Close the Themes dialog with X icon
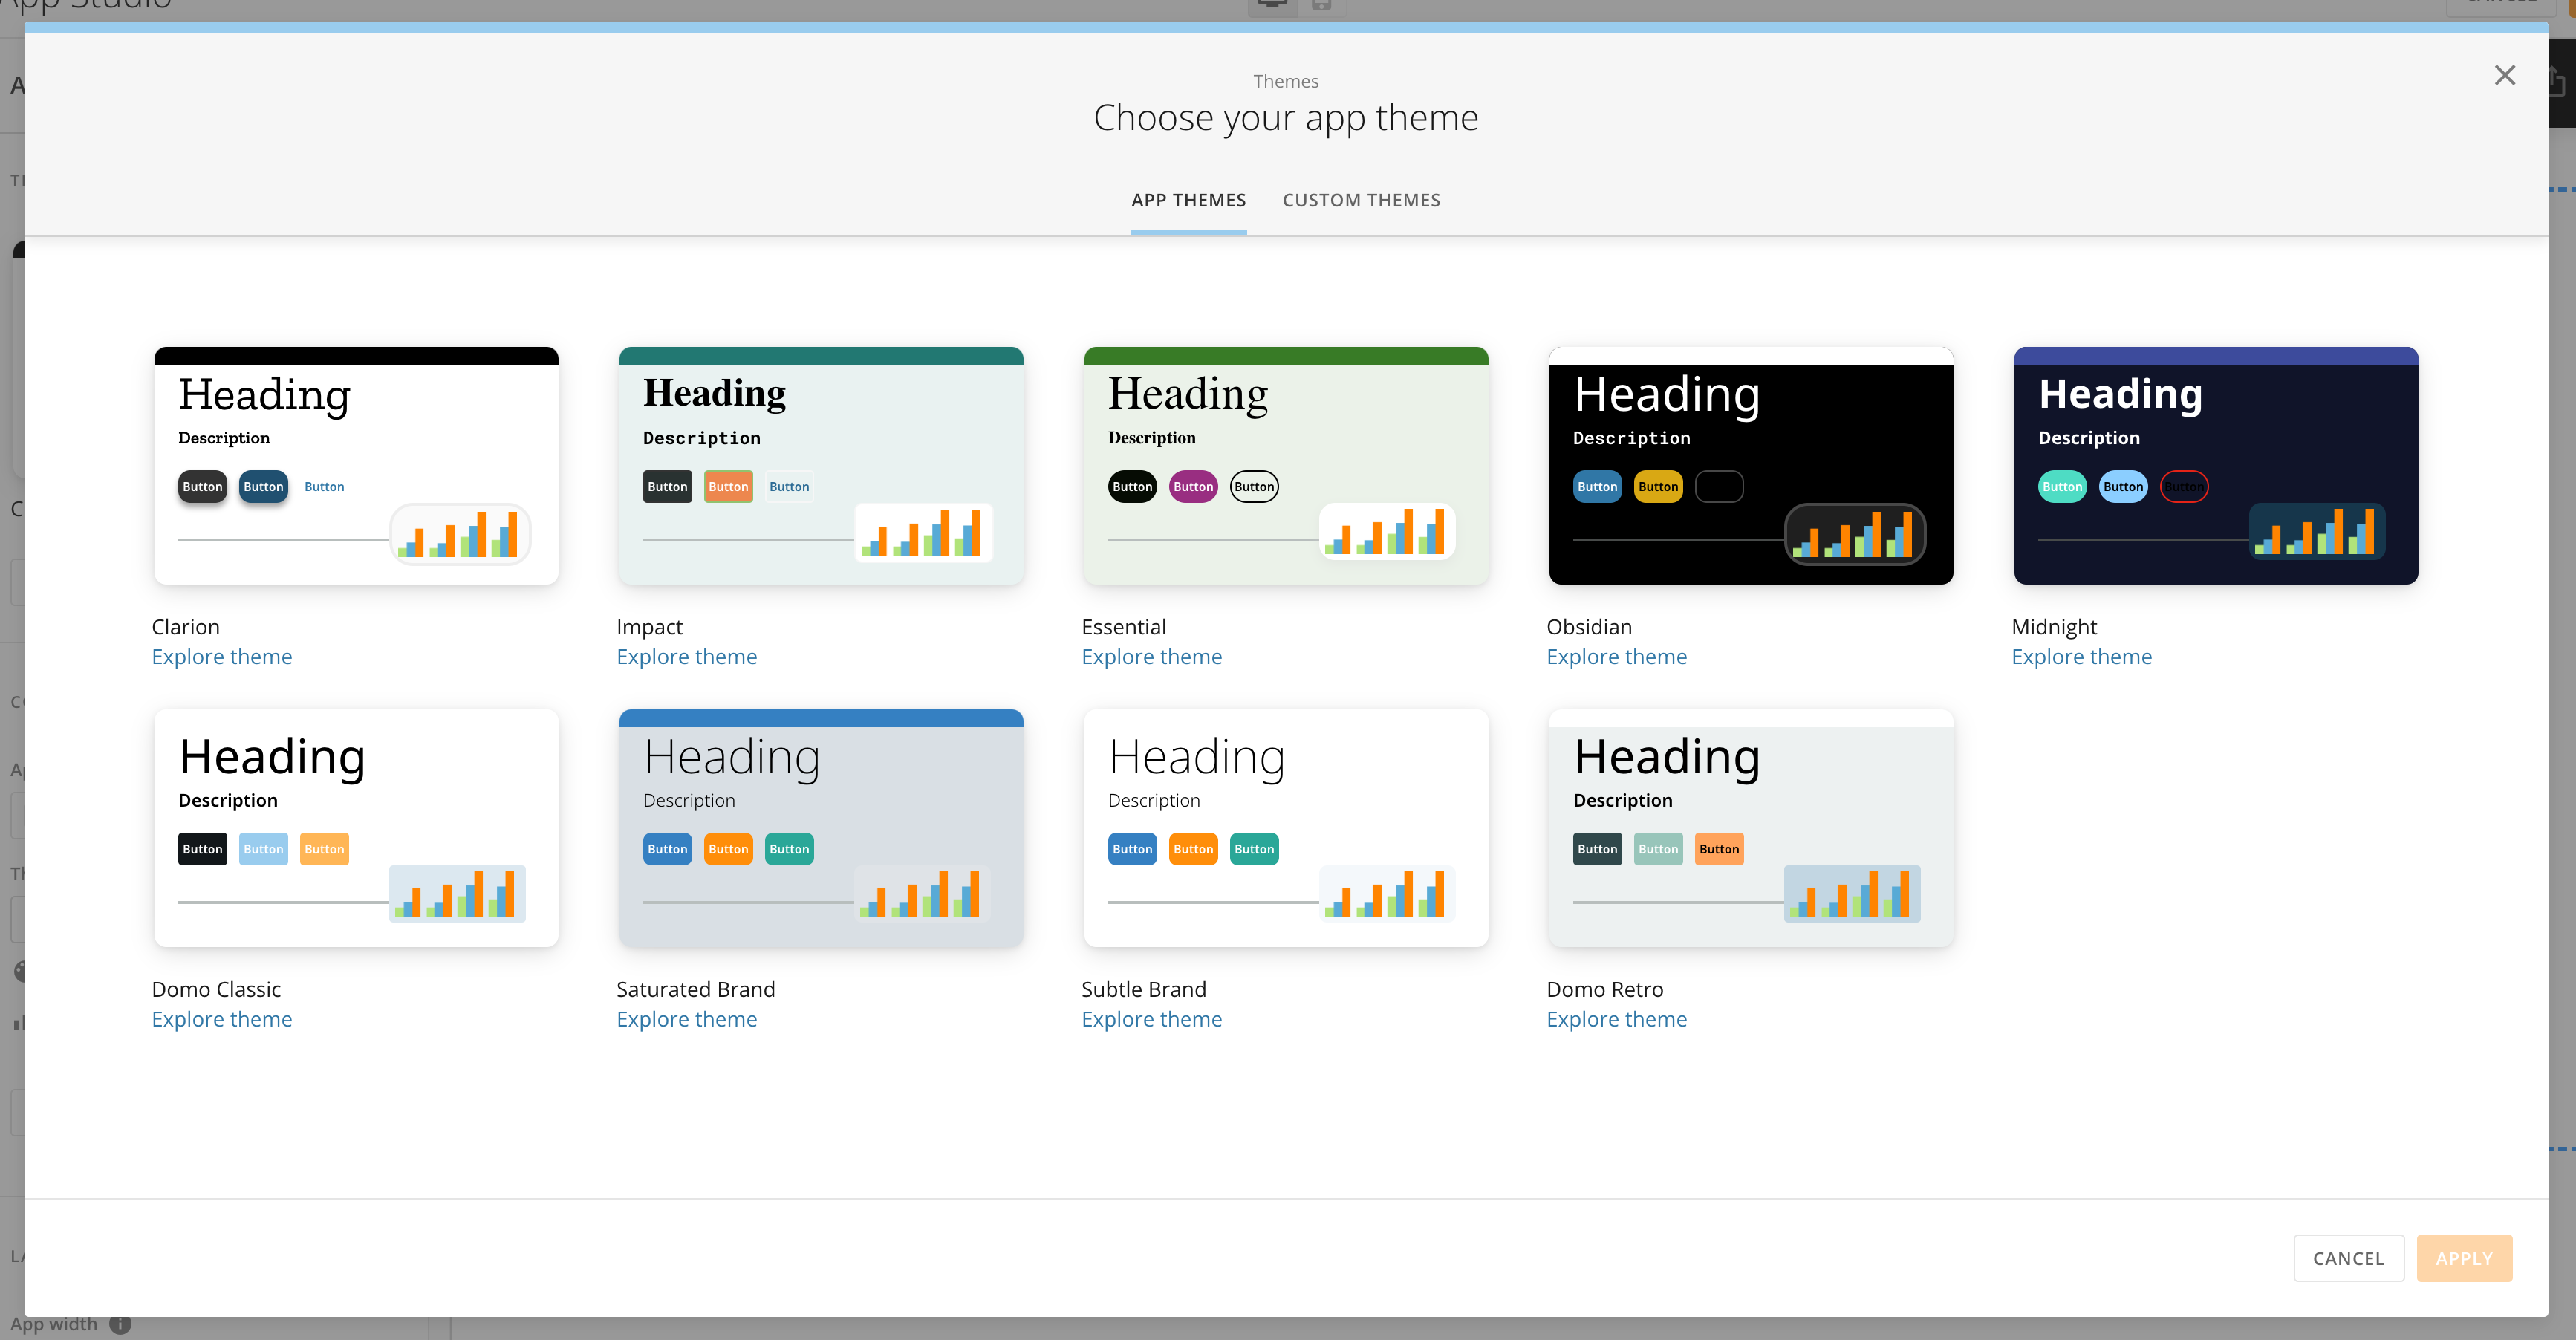The width and height of the screenshot is (2576, 1340). [2503, 76]
